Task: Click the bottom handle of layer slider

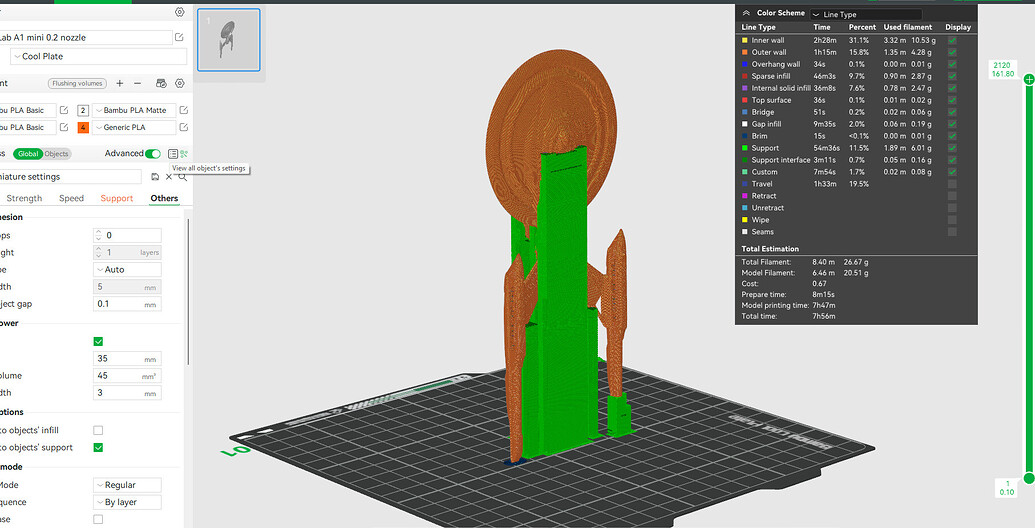Action: click(1029, 478)
